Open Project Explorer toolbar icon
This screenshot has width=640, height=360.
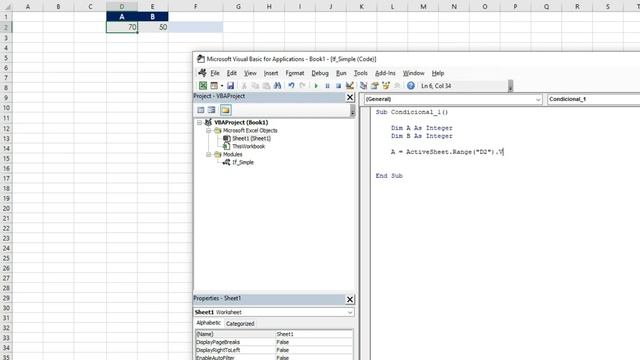tap(363, 86)
